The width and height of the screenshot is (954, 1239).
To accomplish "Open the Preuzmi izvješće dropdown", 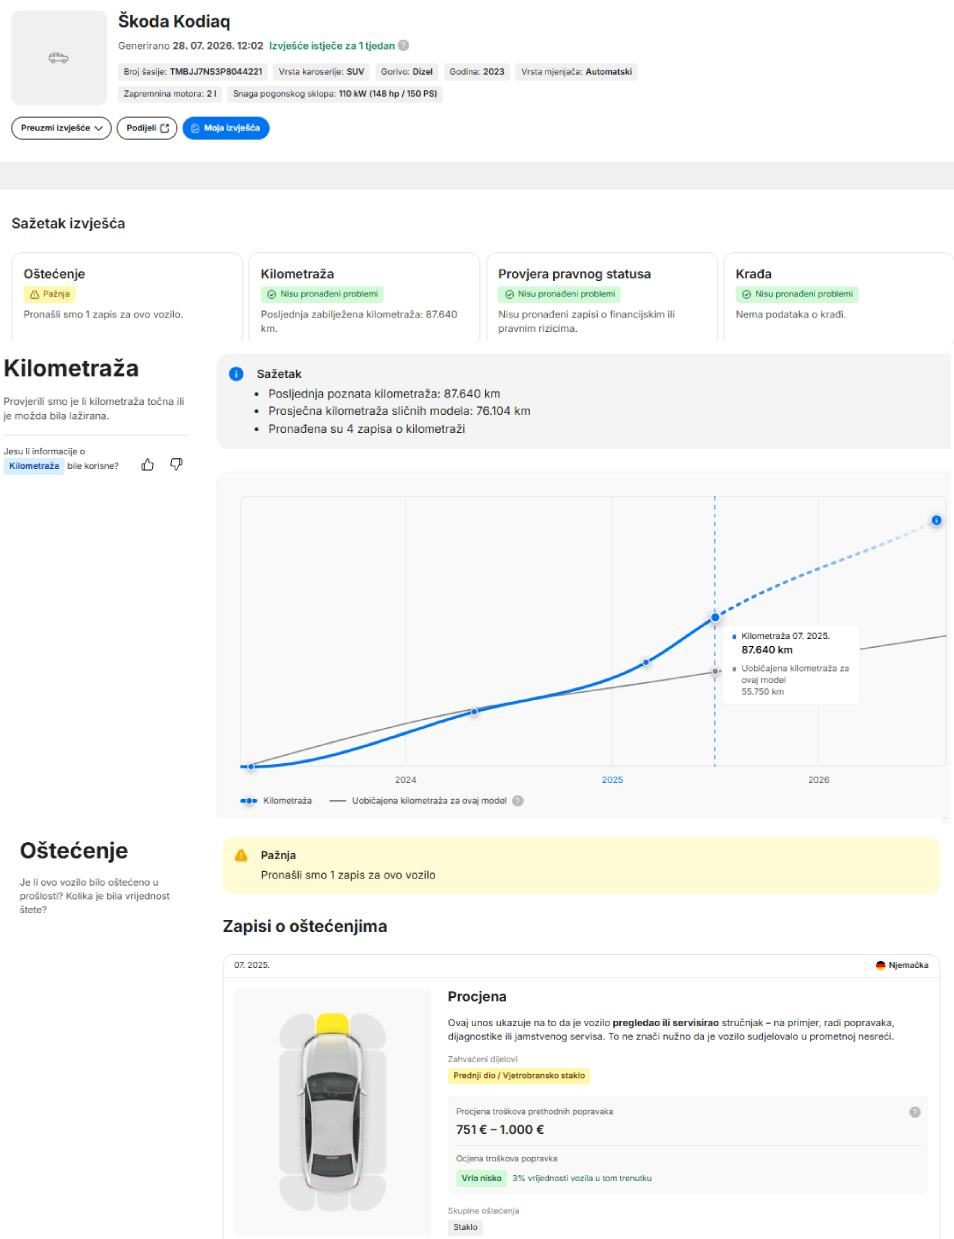I will [61, 128].
